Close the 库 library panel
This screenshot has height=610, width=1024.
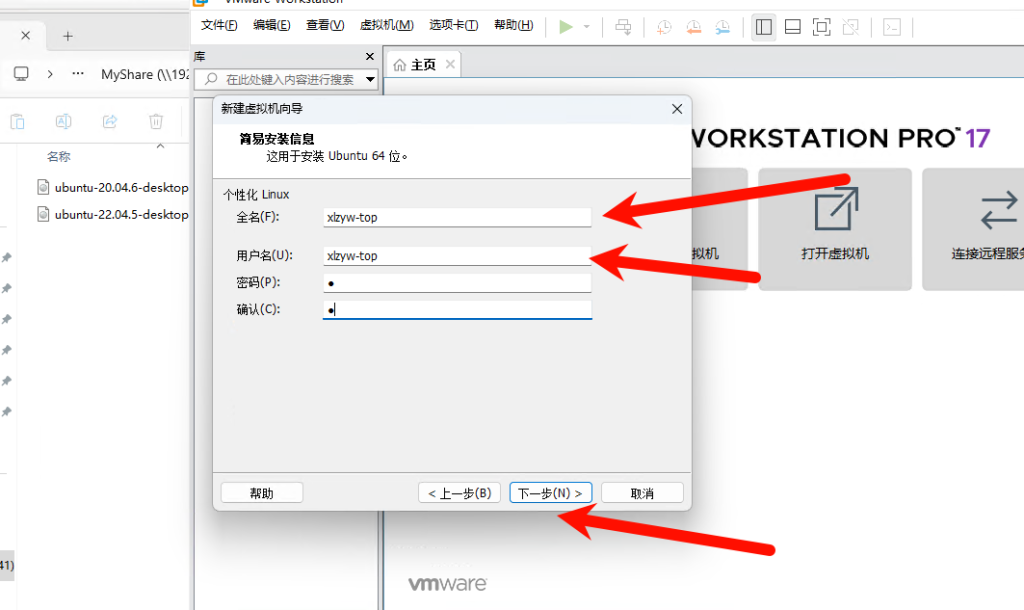pyautogui.click(x=370, y=57)
